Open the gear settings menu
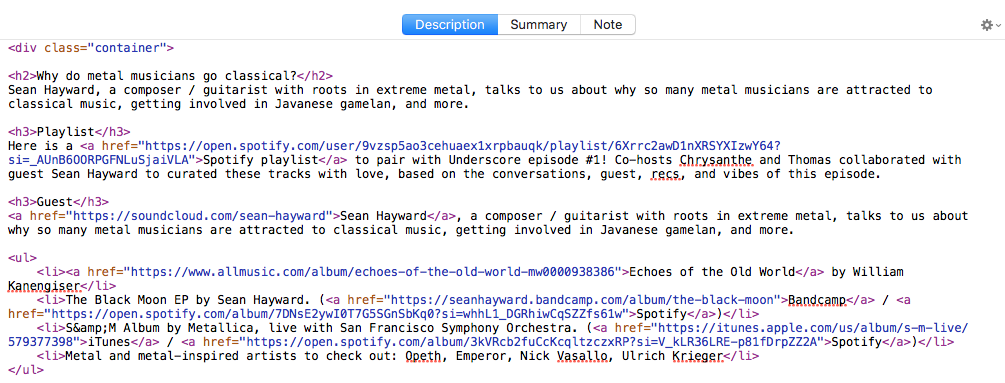This screenshot has width=1005, height=383. tap(987, 25)
